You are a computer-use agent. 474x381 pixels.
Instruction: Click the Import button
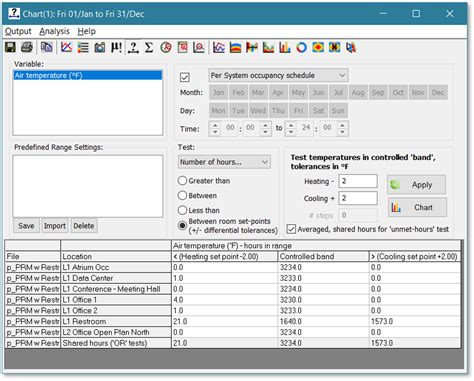[x=55, y=226]
